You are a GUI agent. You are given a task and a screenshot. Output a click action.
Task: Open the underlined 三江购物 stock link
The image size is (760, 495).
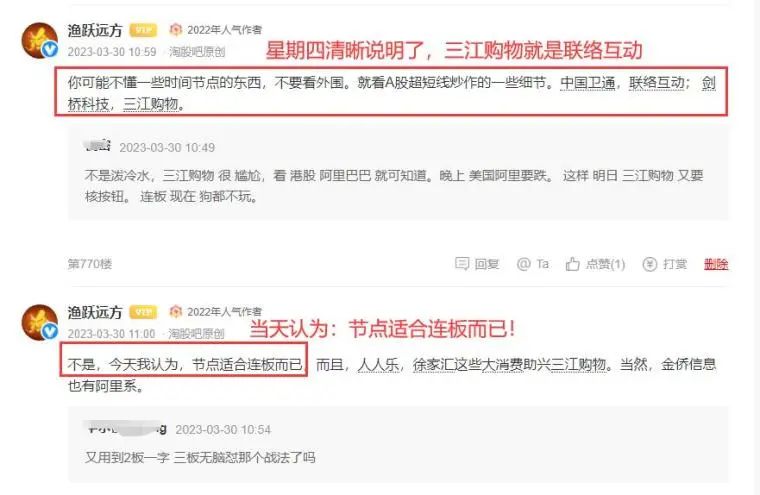pos(151,104)
